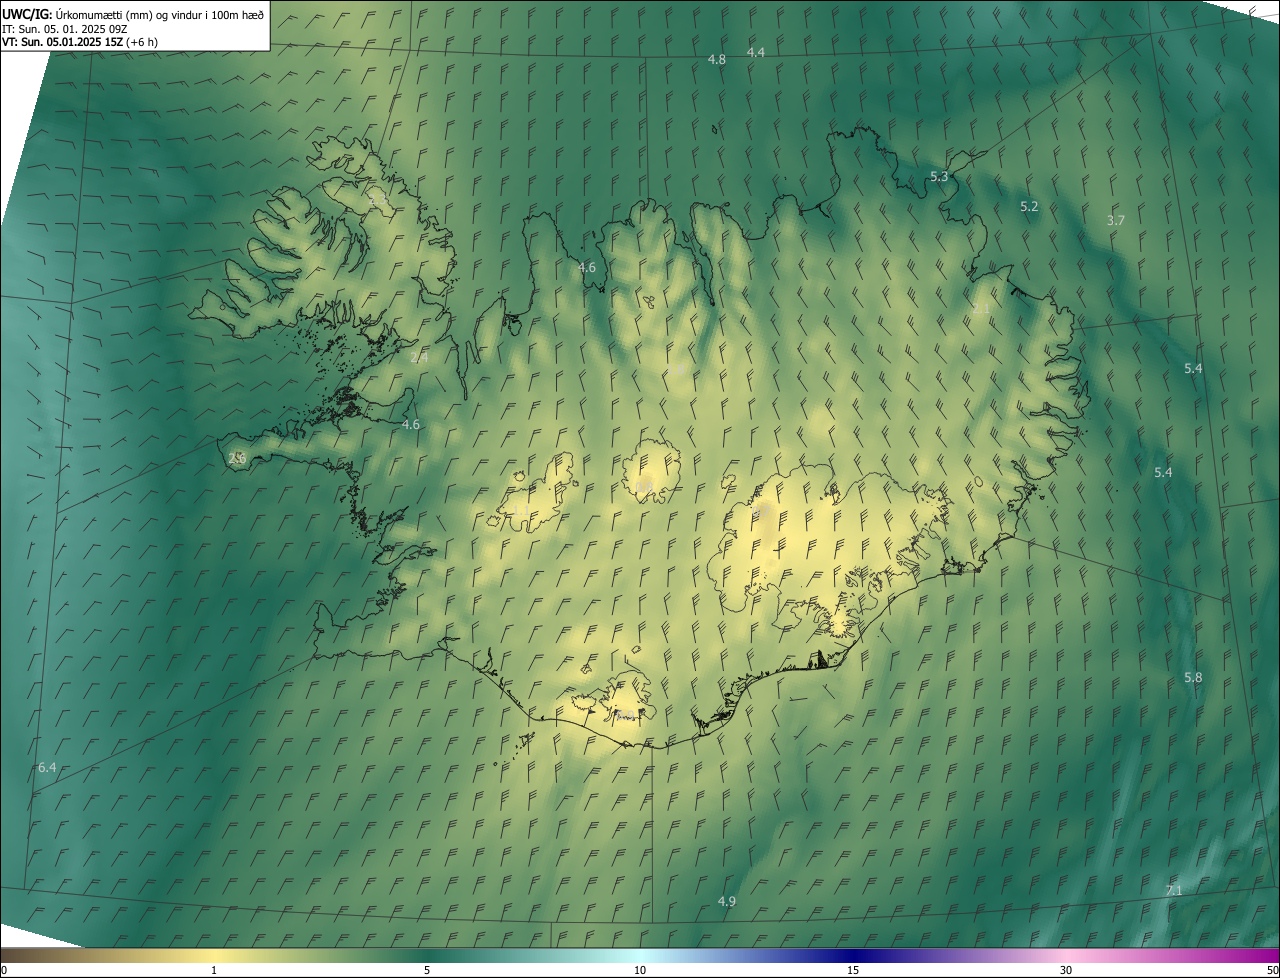Click the '1' tick label on the color scale
The height and width of the screenshot is (978, 1280).
pos(214,971)
